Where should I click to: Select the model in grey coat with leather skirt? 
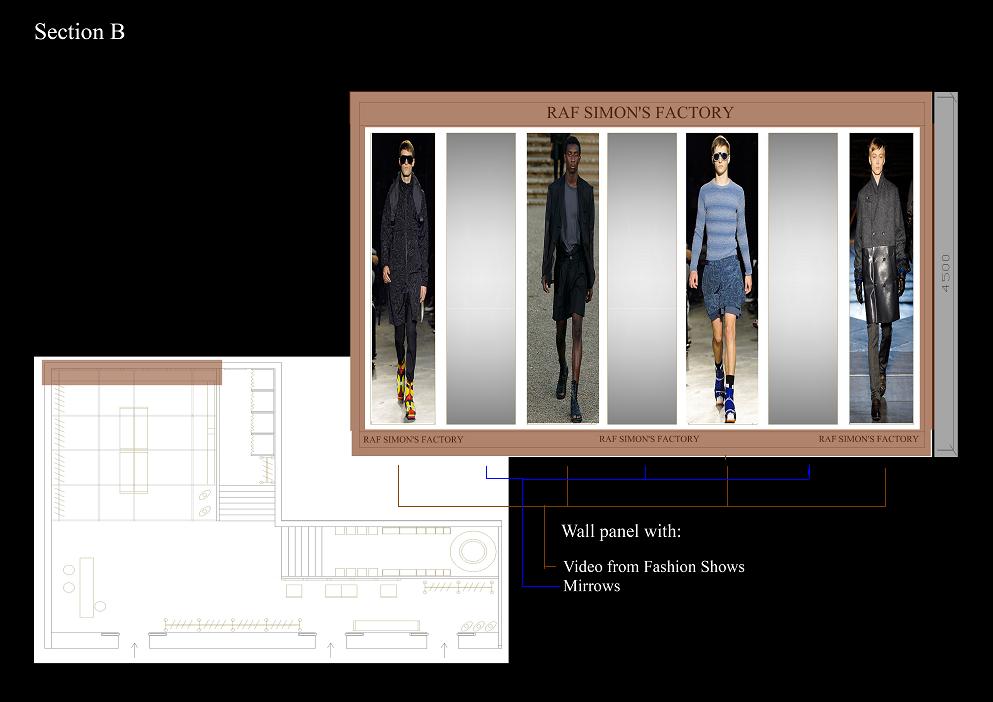tap(881, 278)
